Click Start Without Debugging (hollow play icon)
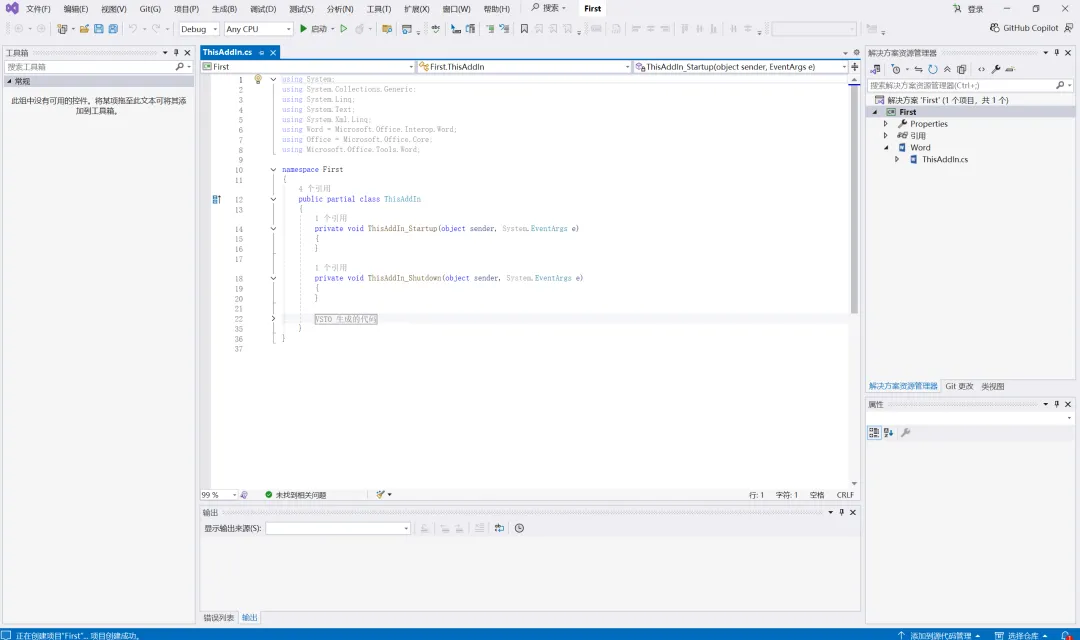The image size is (1080, 640). click(x=344, y=29)
